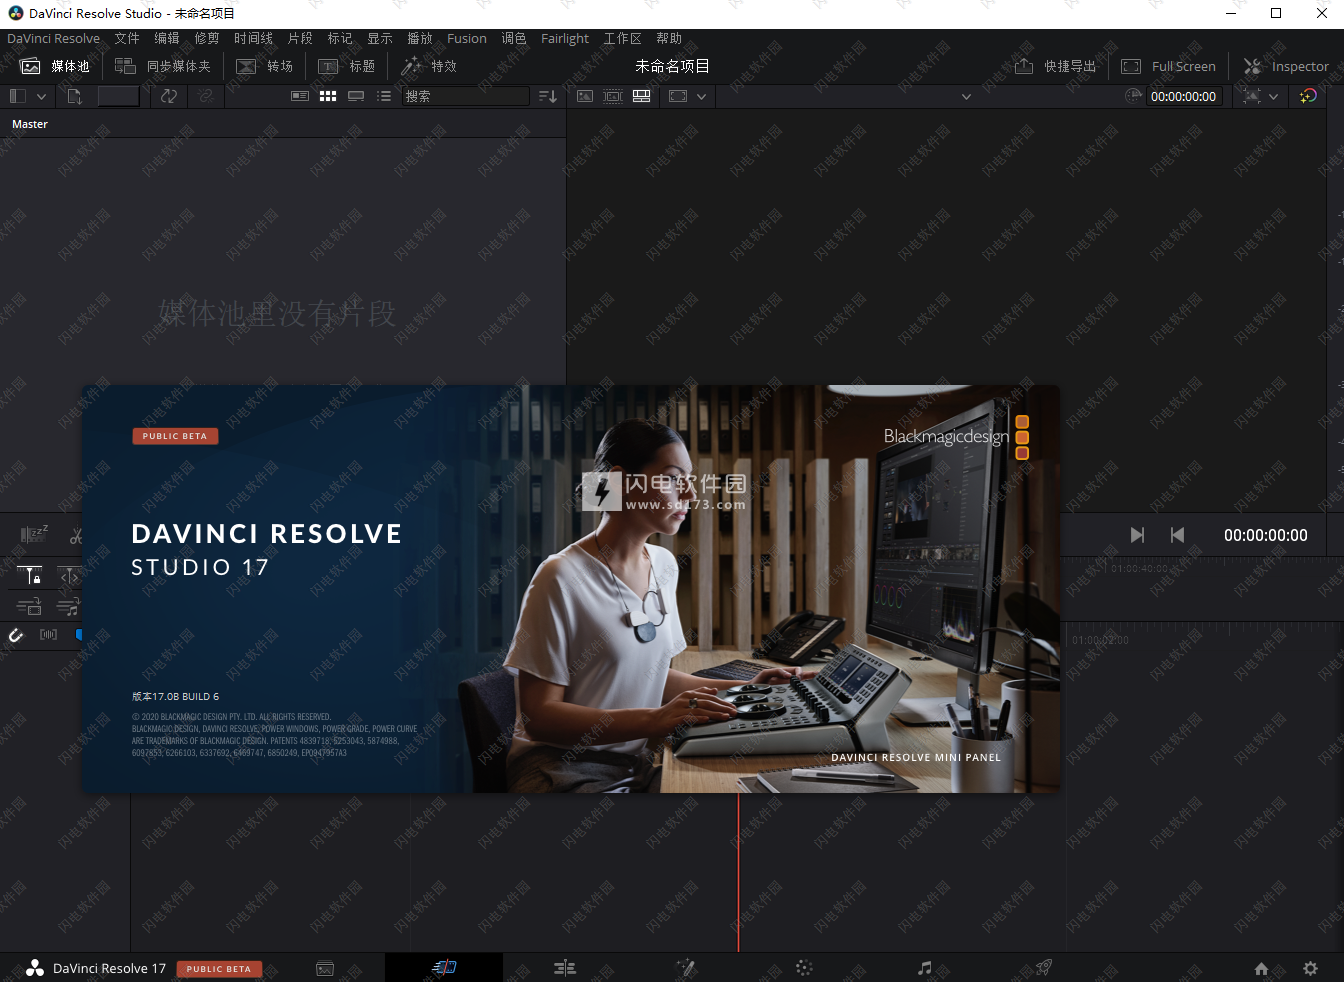
Task: Switch to the Cut page icon
Action: (444, 967)
